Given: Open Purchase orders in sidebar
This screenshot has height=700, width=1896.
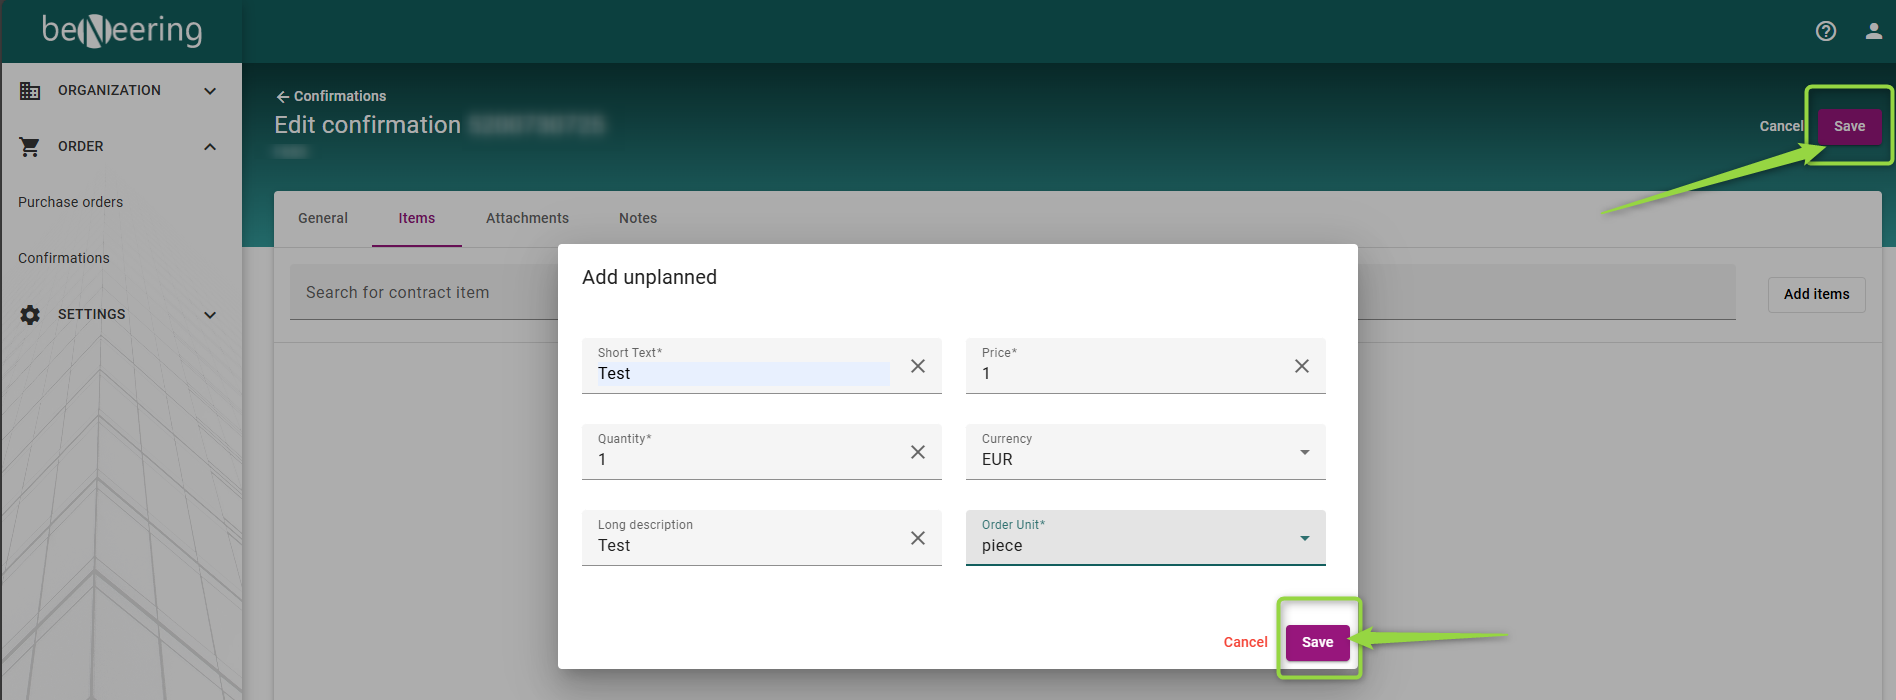Looking at the screenshot, I should tap(71, 202).
